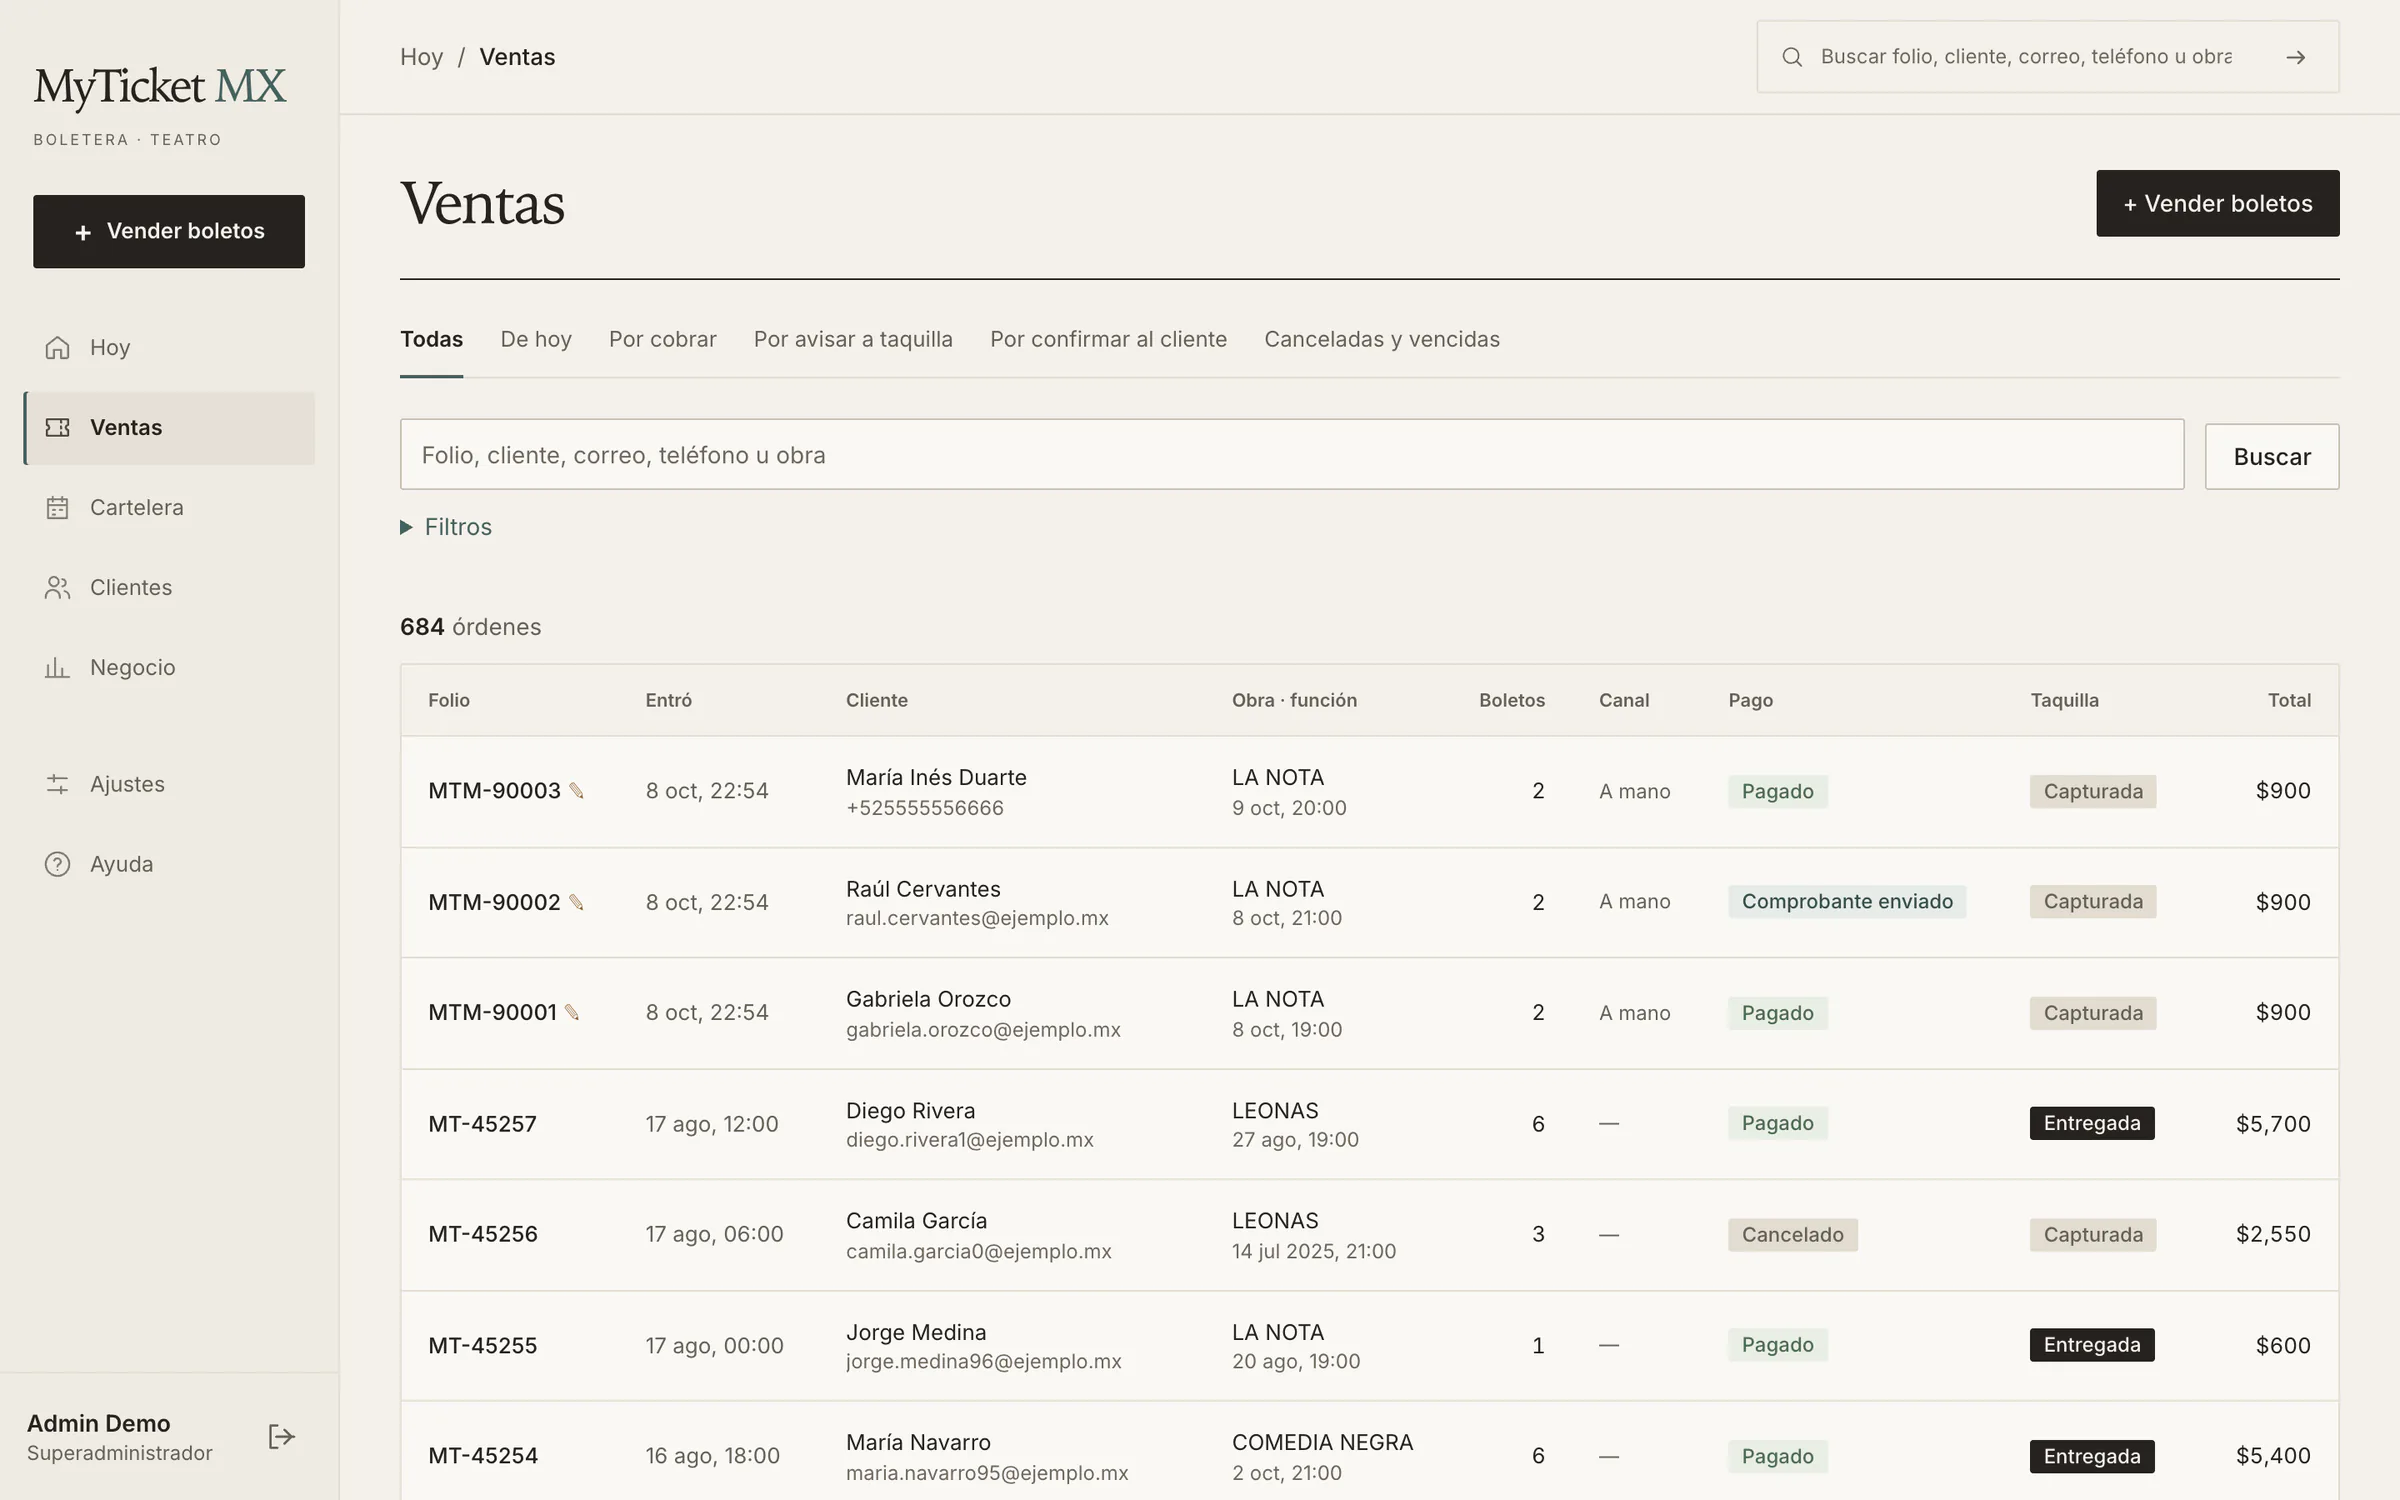This screenshot has height=1500, width=2400.
Task: Click the Comprobante enviado payment badge
Action: [x=1847, y=901]
